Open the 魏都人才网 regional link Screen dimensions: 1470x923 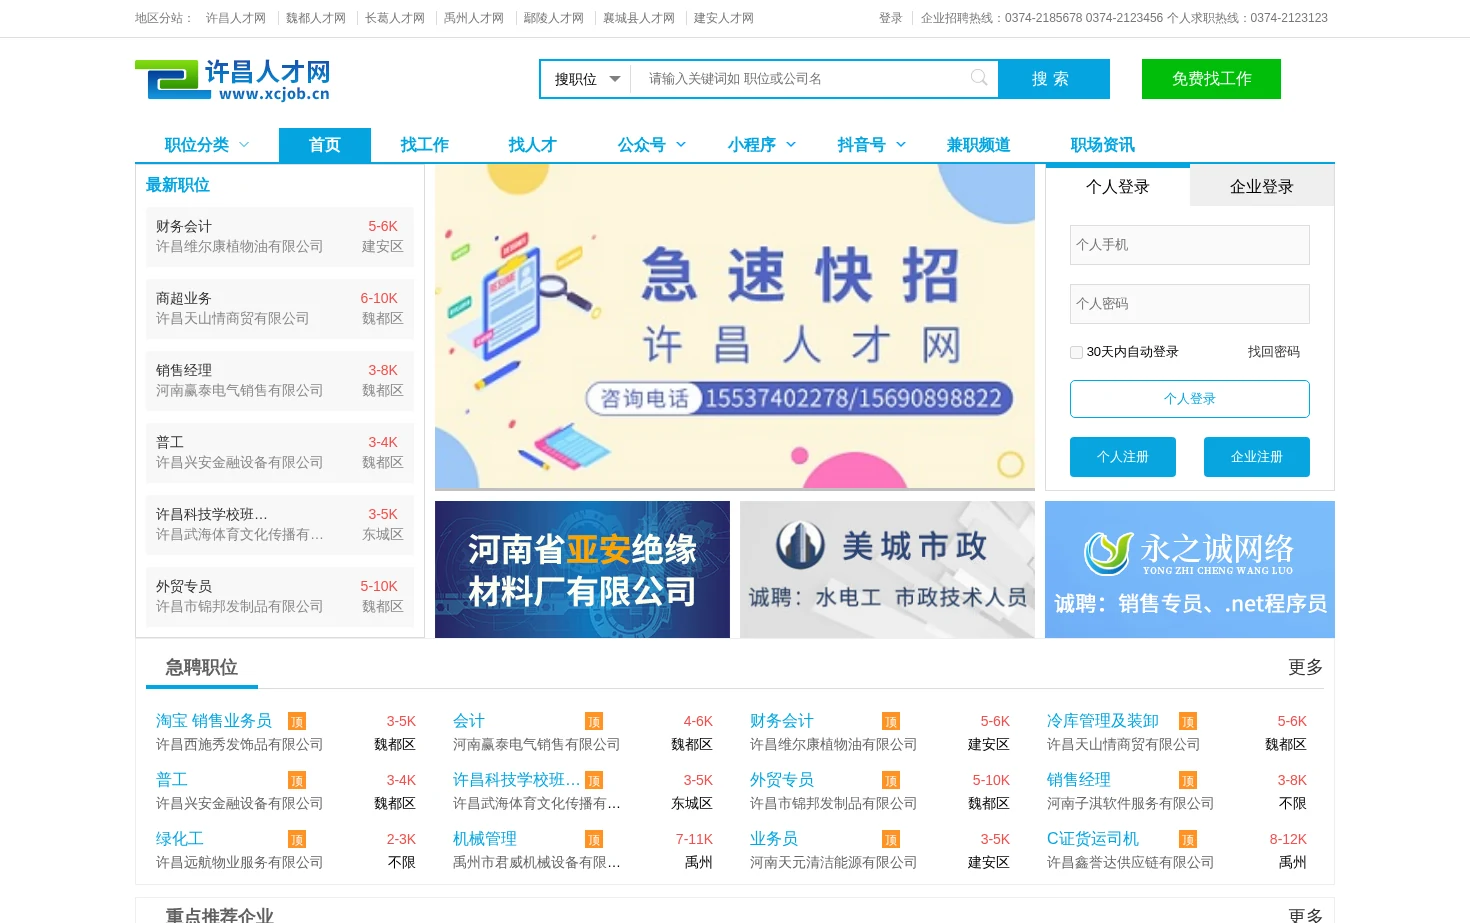tap(316, 18)
